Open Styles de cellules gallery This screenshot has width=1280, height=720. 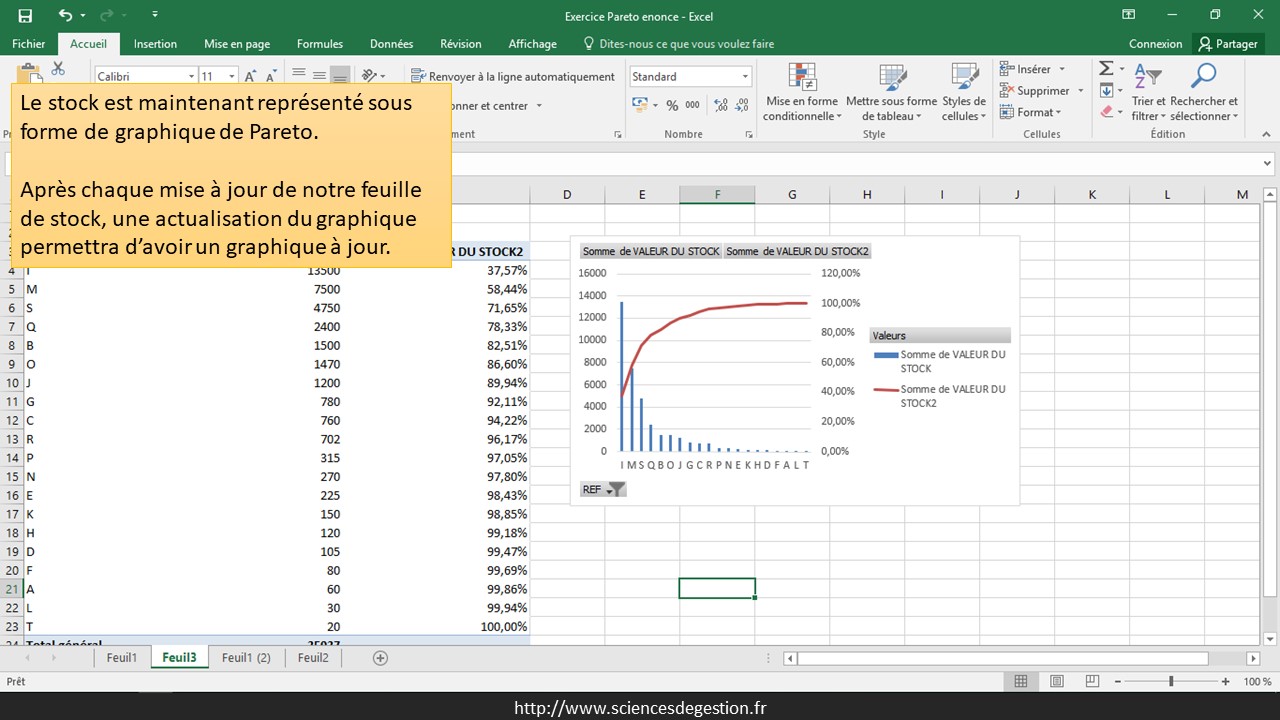tap(964, 92)
